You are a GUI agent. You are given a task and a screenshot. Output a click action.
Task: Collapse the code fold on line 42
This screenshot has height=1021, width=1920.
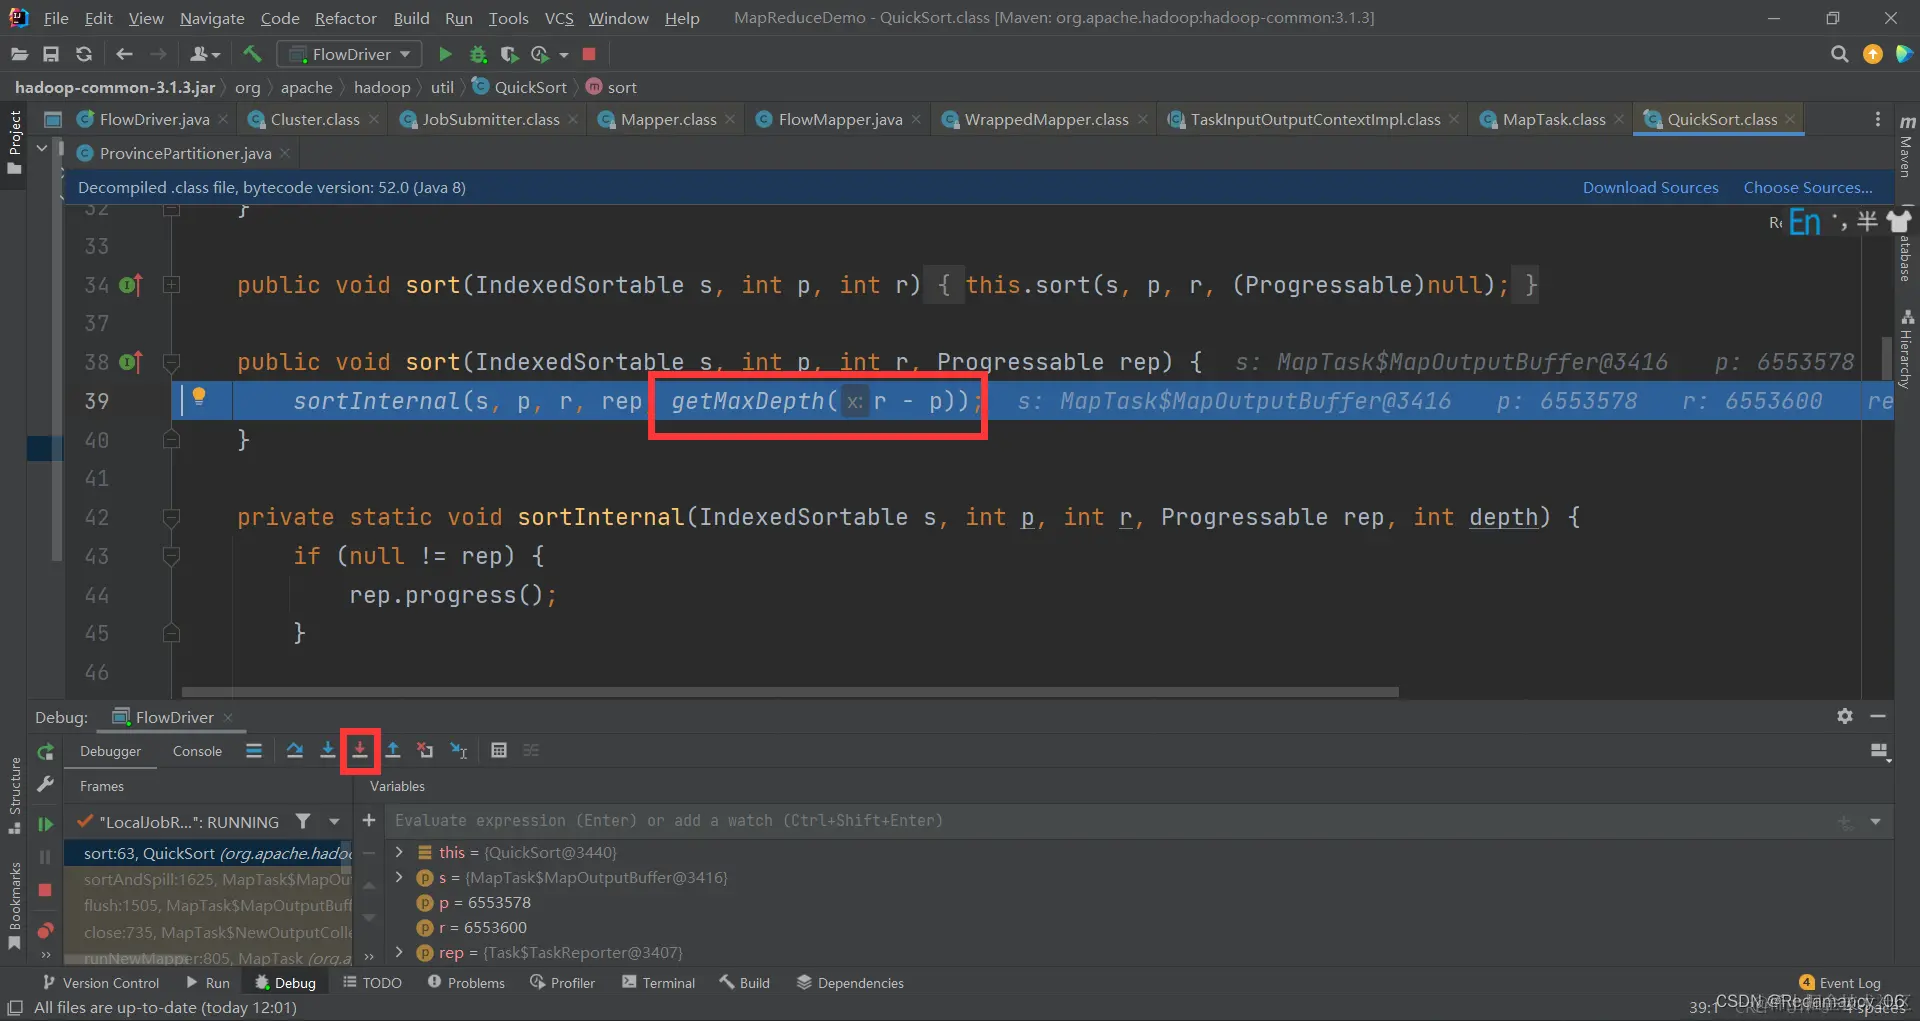tap(171, 517)
